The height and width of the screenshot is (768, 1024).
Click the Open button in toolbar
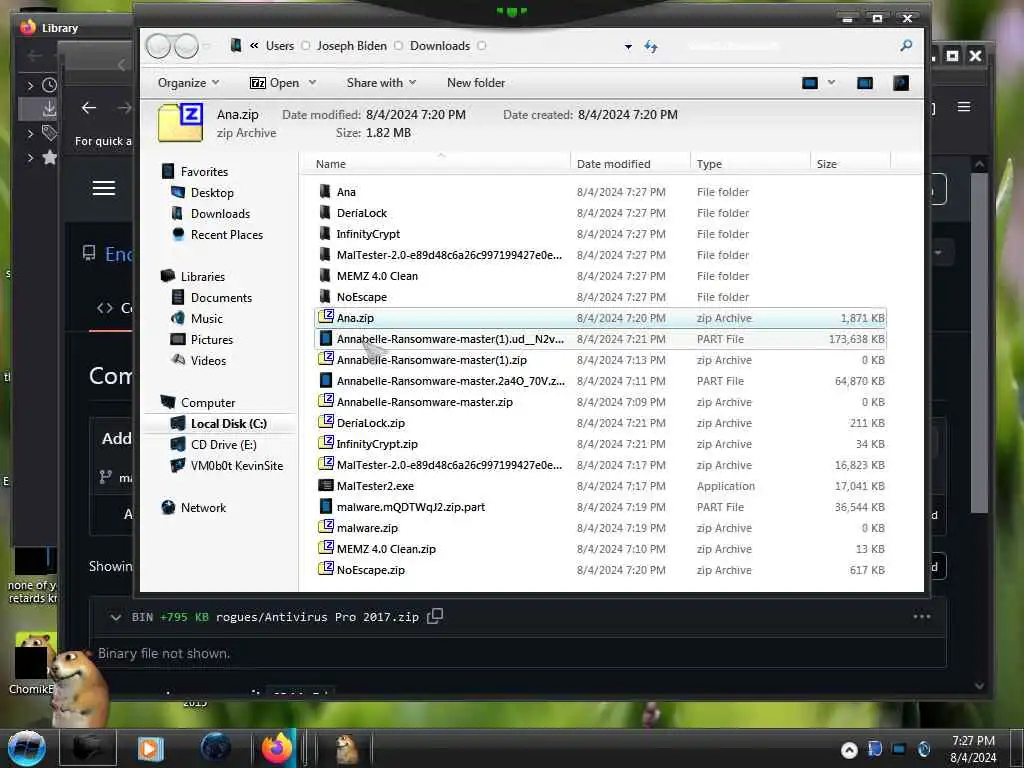coord(274,83)
